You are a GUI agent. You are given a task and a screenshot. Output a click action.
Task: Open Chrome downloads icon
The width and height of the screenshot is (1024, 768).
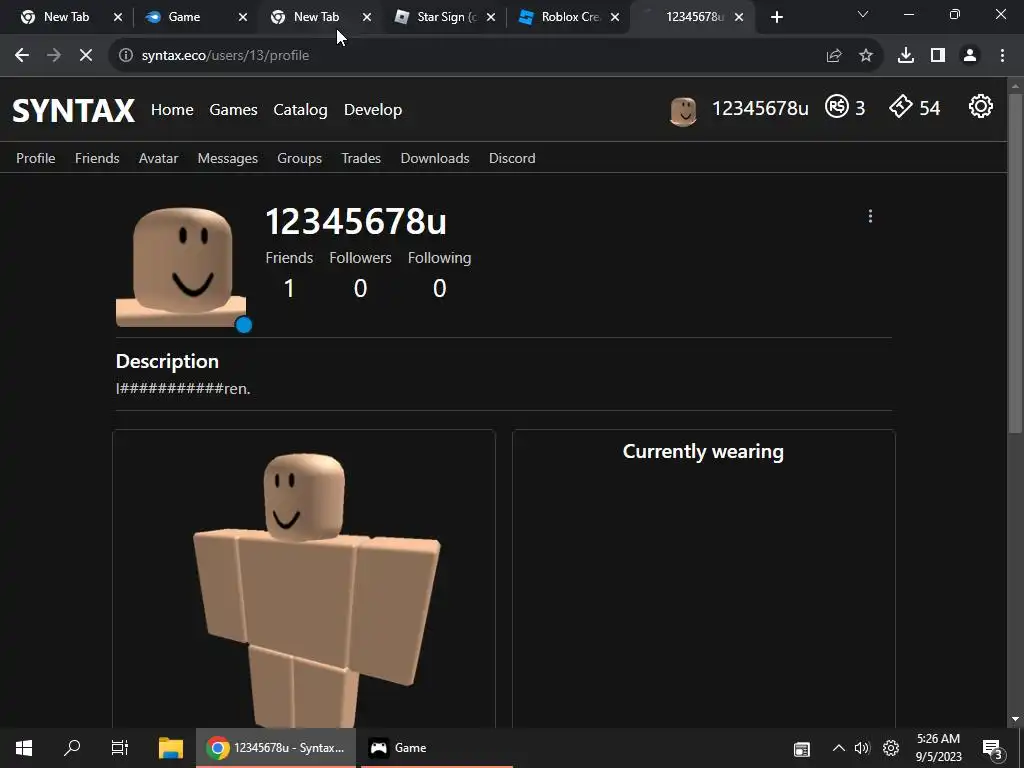906,56
